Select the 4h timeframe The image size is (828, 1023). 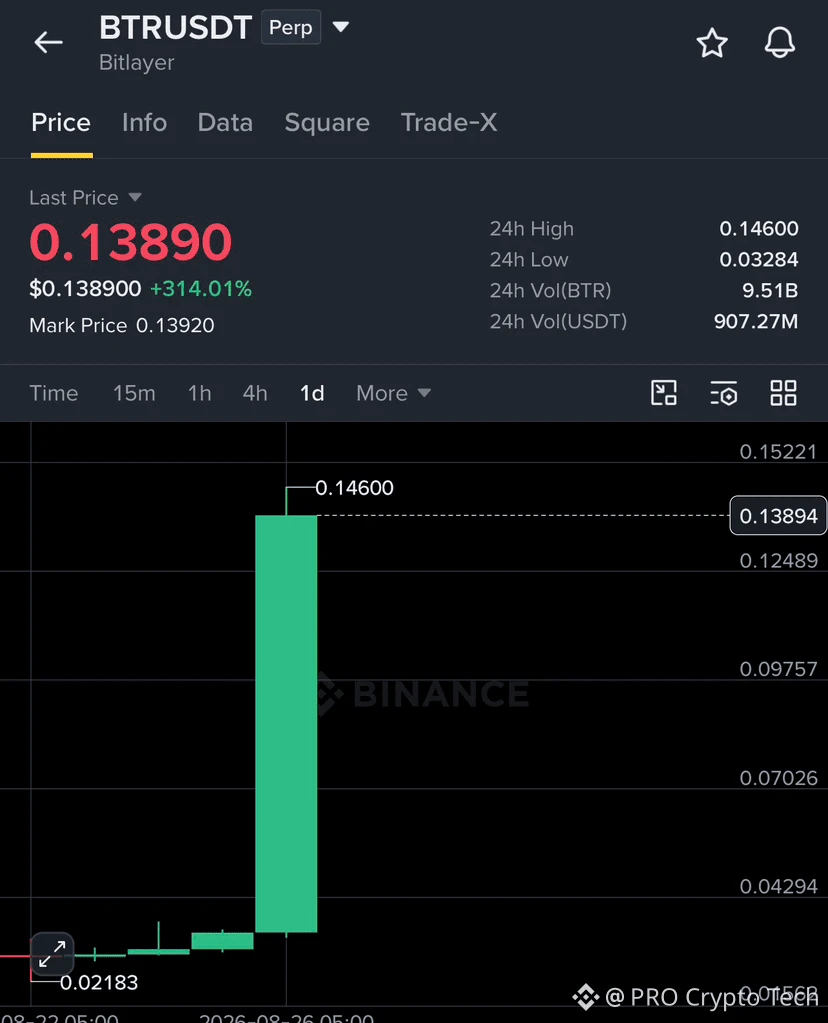[255, 393]
